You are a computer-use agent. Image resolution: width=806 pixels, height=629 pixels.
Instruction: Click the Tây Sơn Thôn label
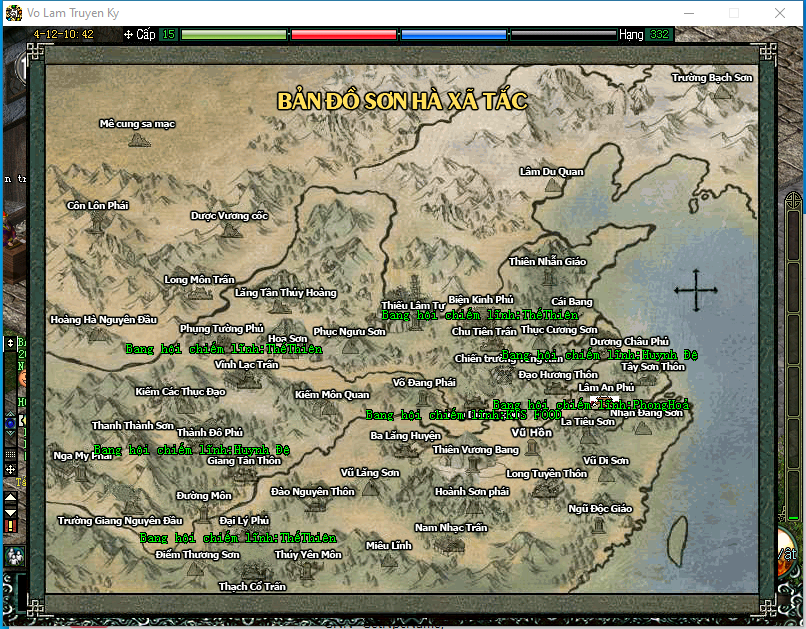[653, 366]
